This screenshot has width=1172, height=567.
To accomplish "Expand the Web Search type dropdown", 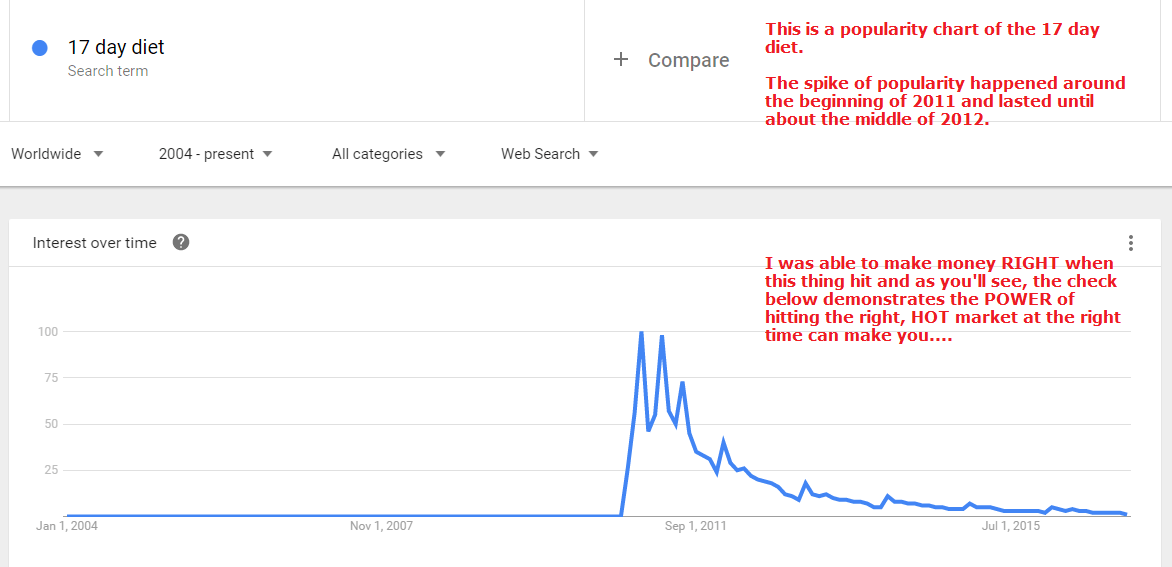I will pos(549,154).
